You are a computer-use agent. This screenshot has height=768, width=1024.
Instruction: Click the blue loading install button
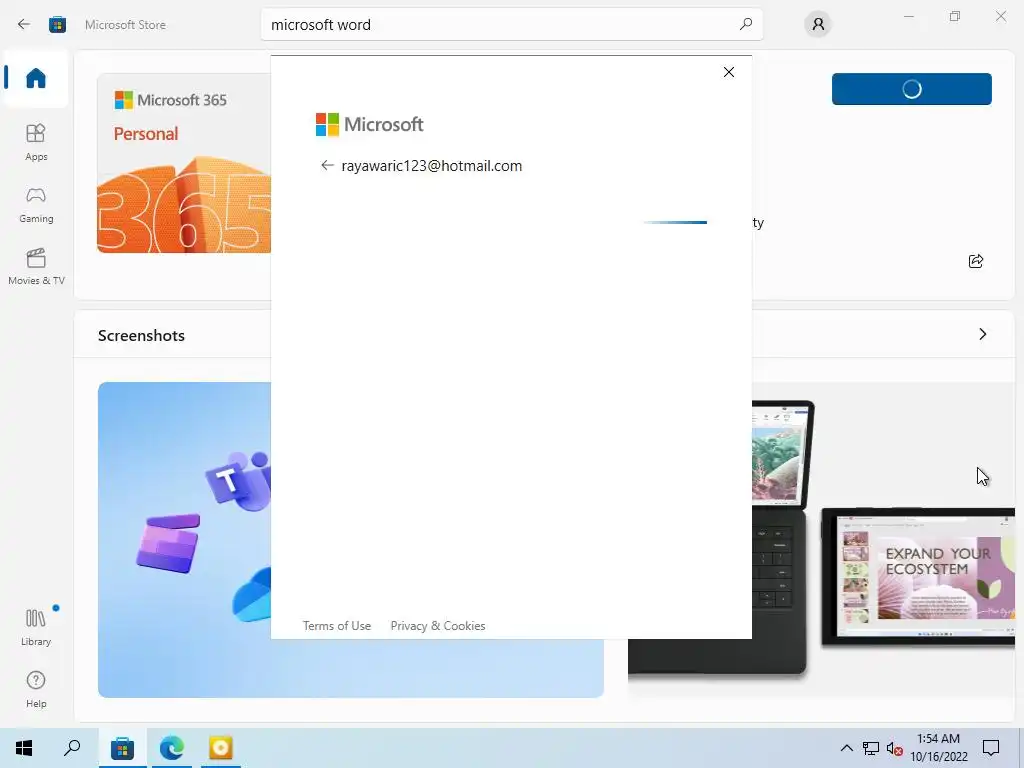[x=912, y=89]
